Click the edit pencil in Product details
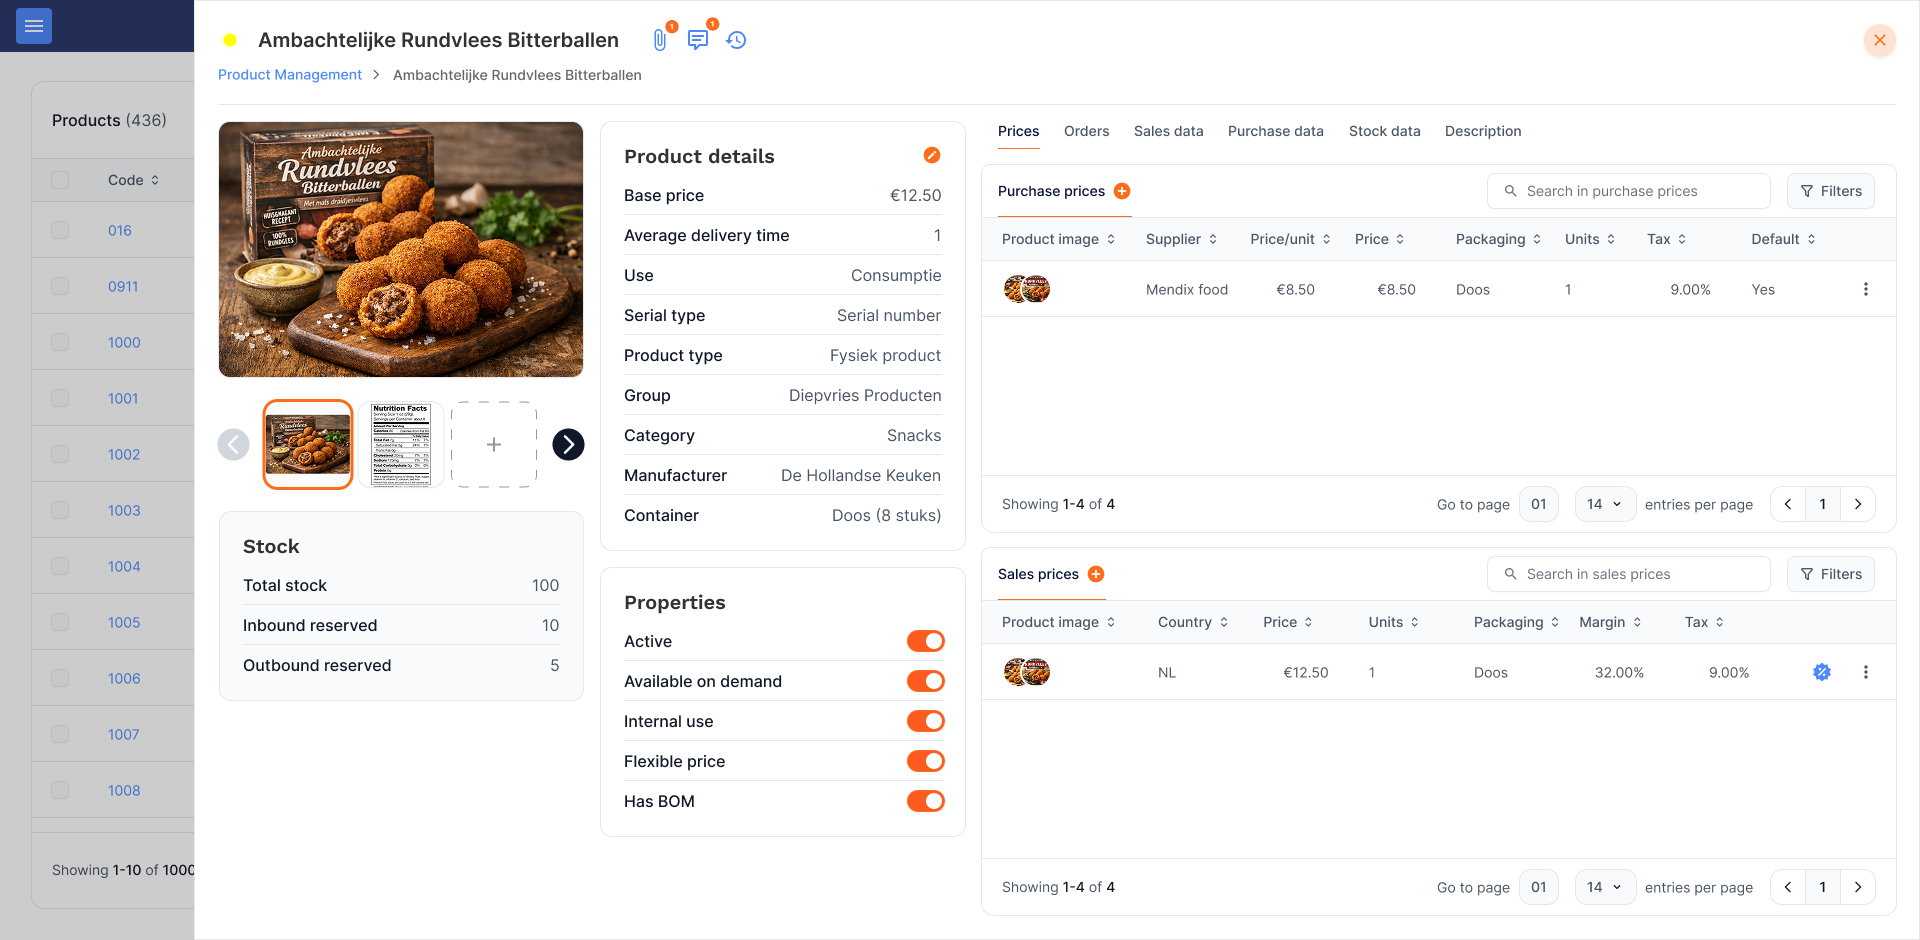 coord(931,155)
